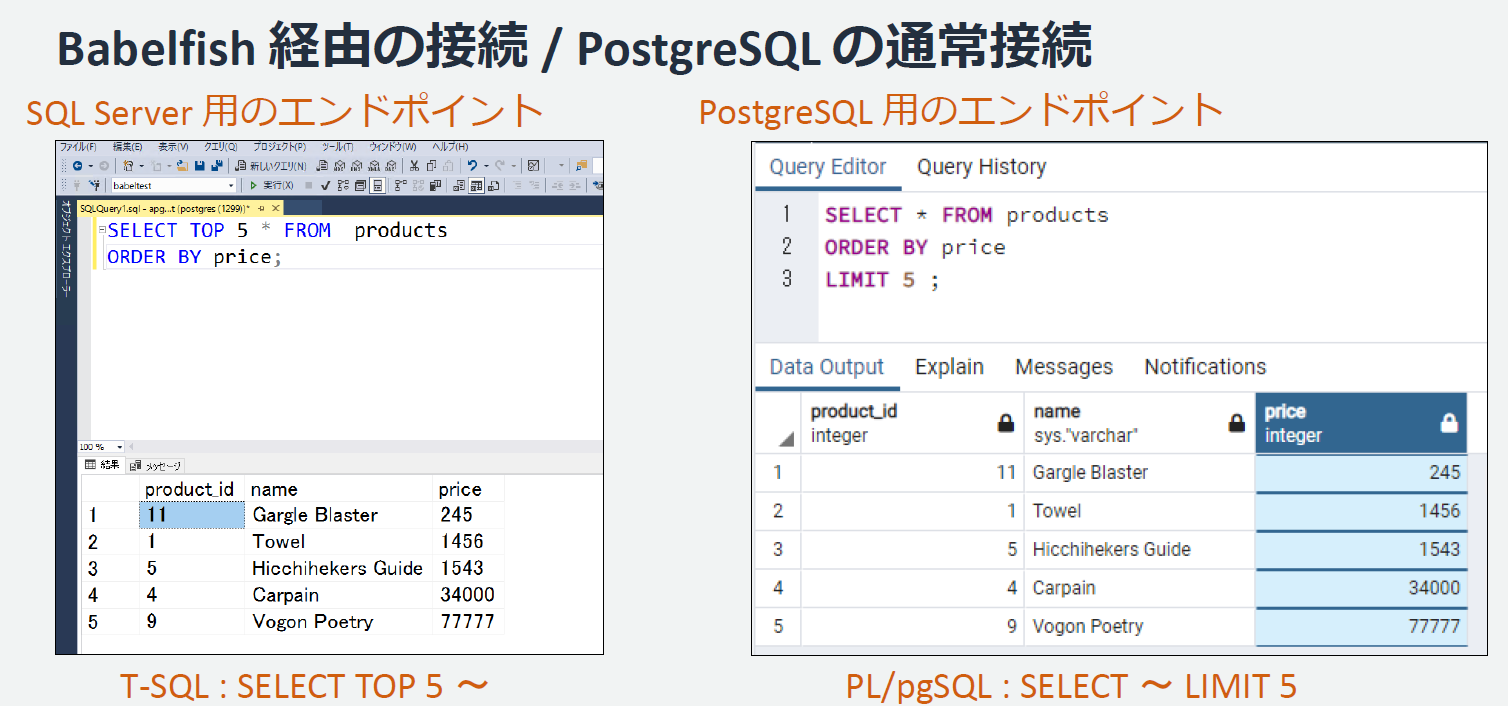Click the Cut icon on the toolbar

414,166
